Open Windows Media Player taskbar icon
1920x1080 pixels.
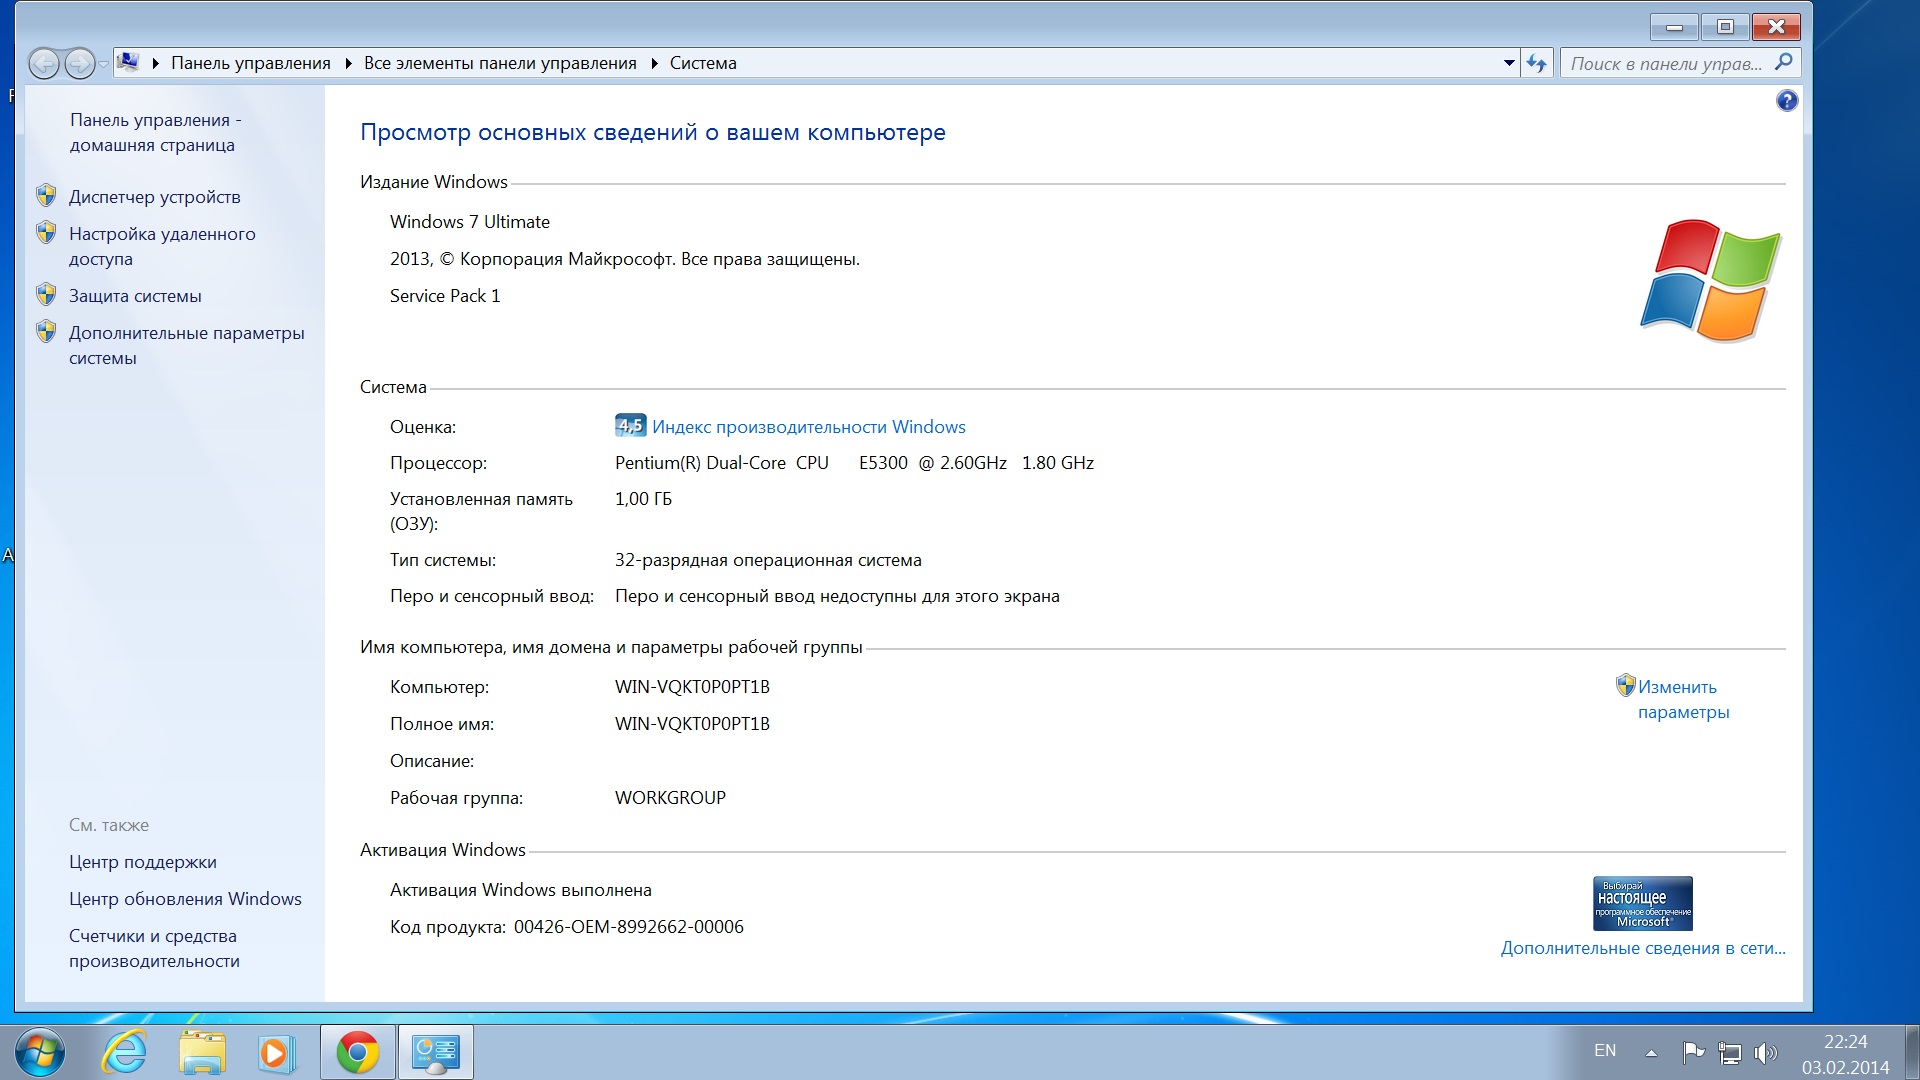277,1053
